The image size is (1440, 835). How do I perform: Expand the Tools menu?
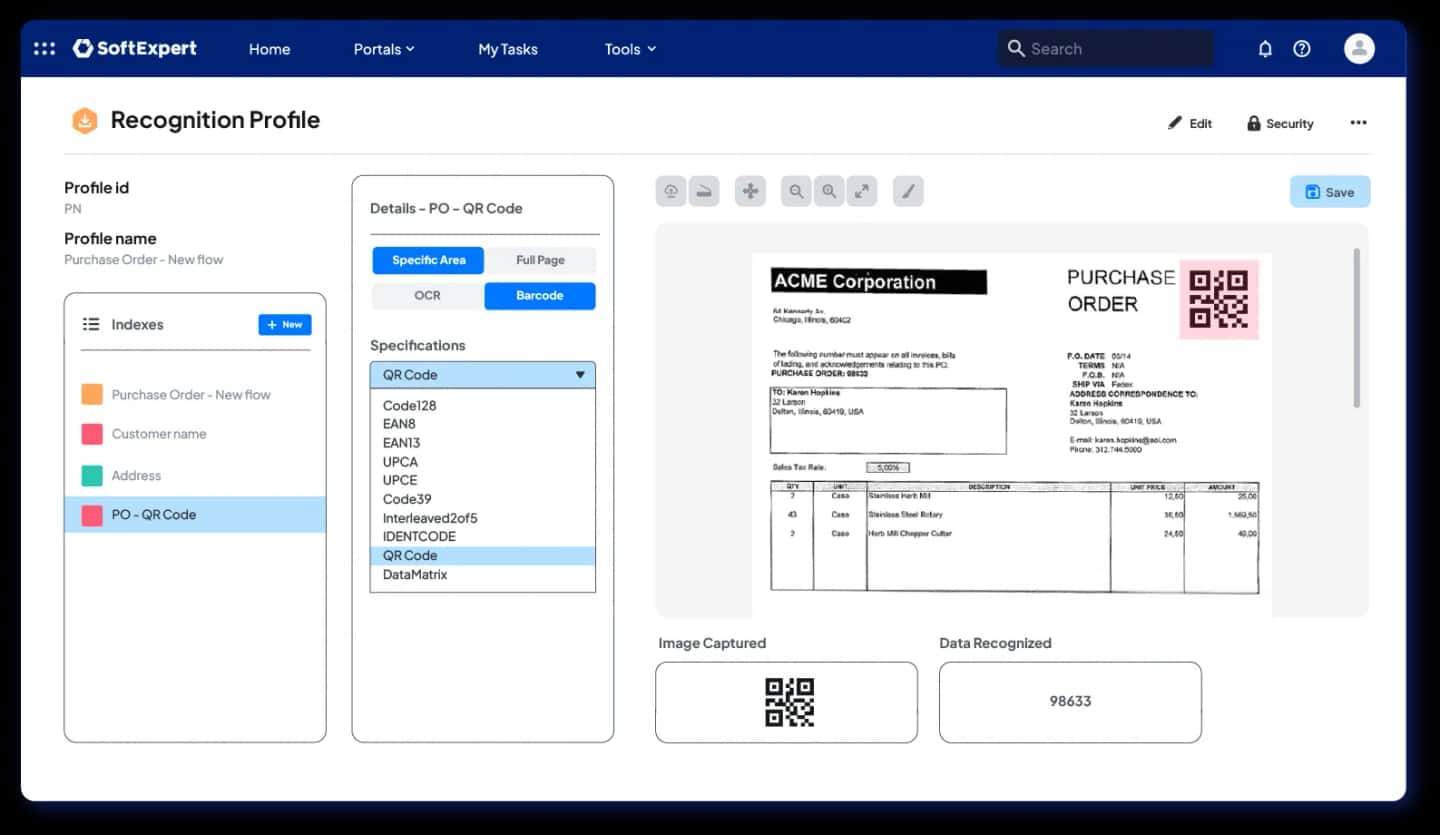click(x=630, y=49)
